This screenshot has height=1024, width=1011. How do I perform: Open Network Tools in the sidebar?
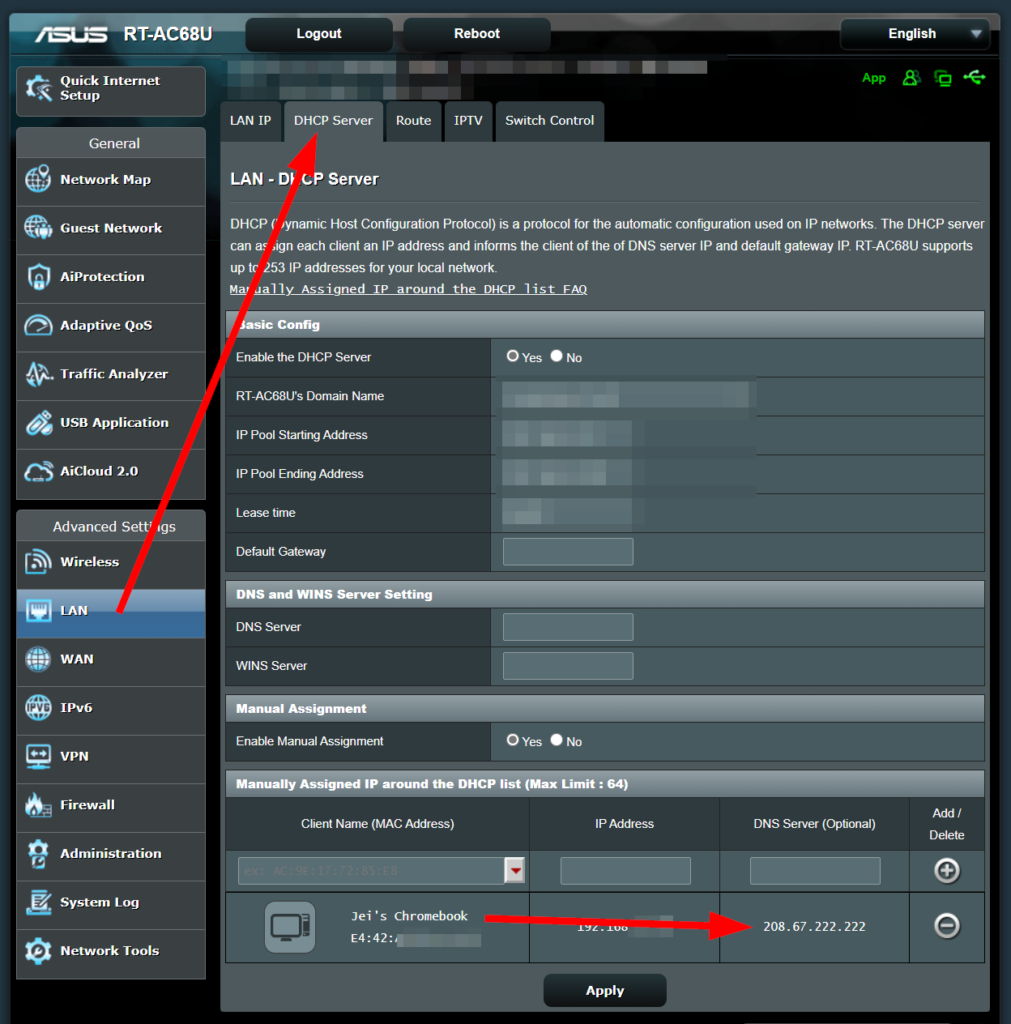pos(111,952)
